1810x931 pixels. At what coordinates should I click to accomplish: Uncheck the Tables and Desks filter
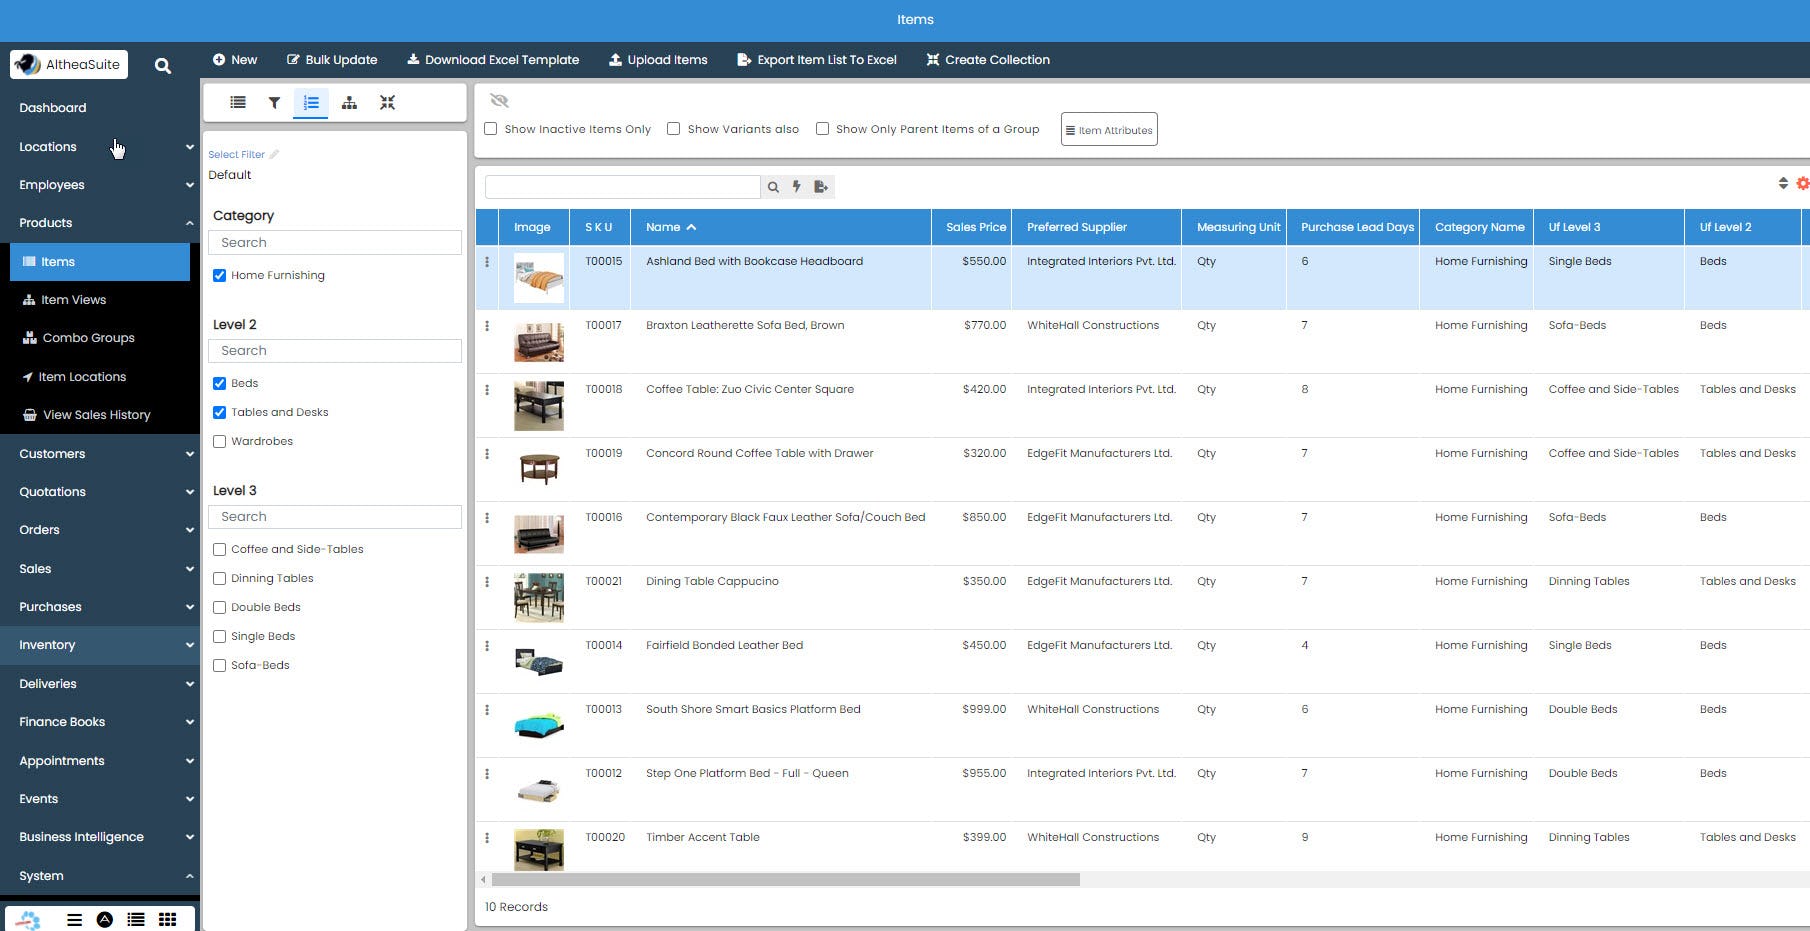tap(220, 412)
